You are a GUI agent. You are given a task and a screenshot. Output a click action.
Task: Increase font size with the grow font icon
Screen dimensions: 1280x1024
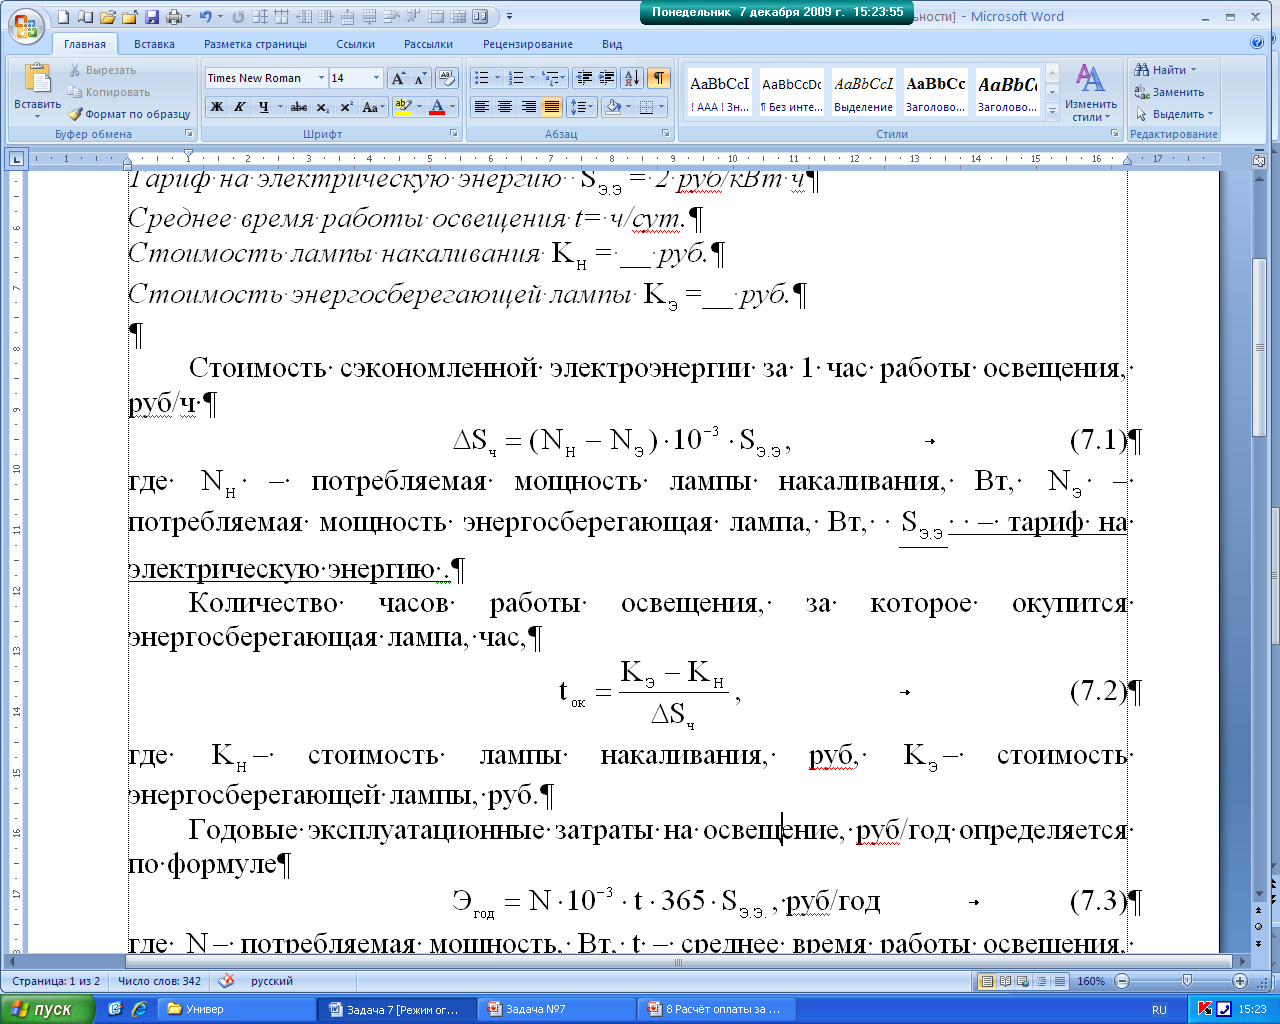coord(398,78)
